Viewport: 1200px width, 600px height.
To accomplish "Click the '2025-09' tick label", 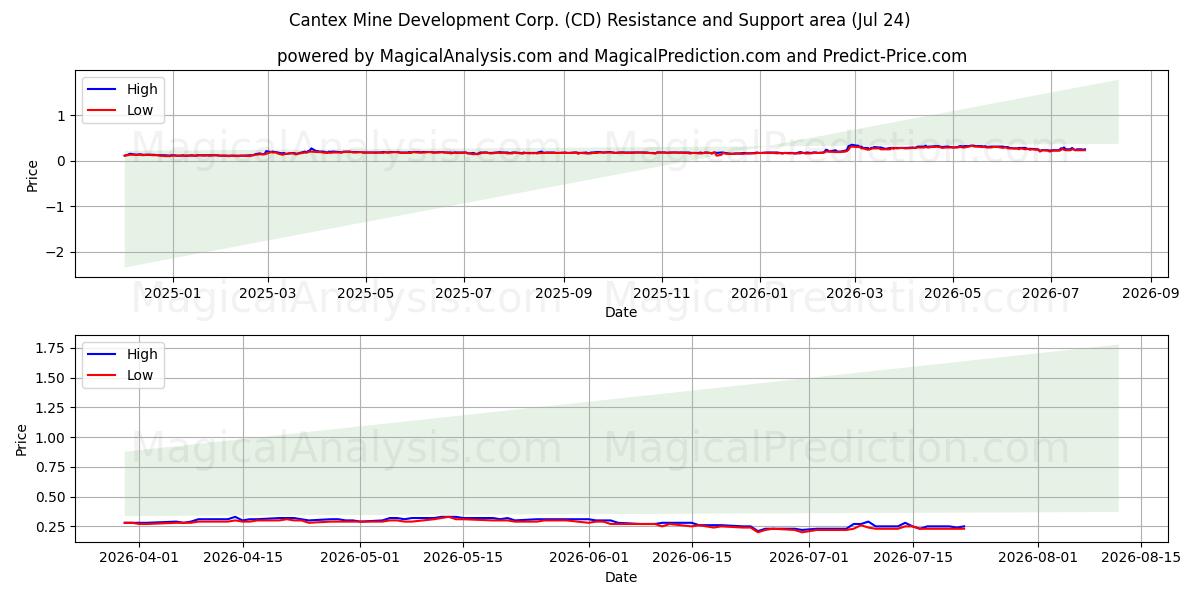I will pos(563,293).
